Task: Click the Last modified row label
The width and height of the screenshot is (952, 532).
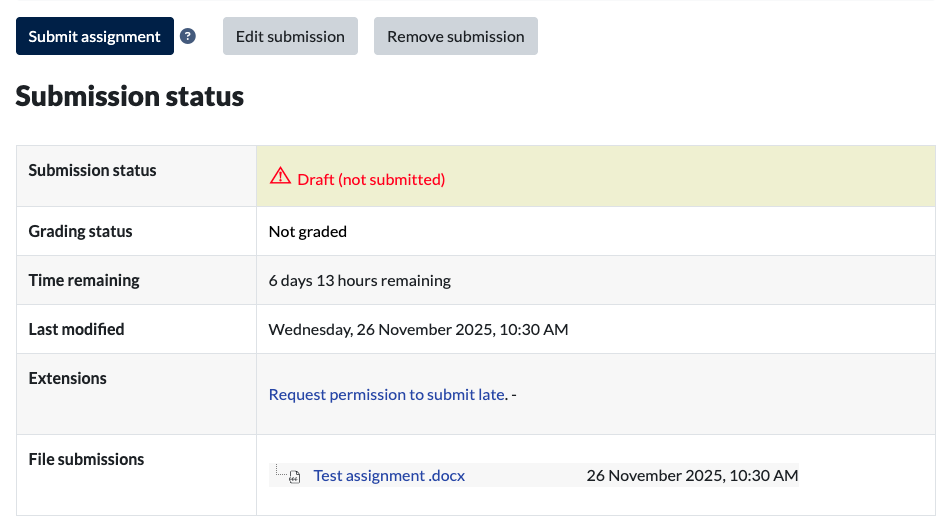Action: pos(76,330)
